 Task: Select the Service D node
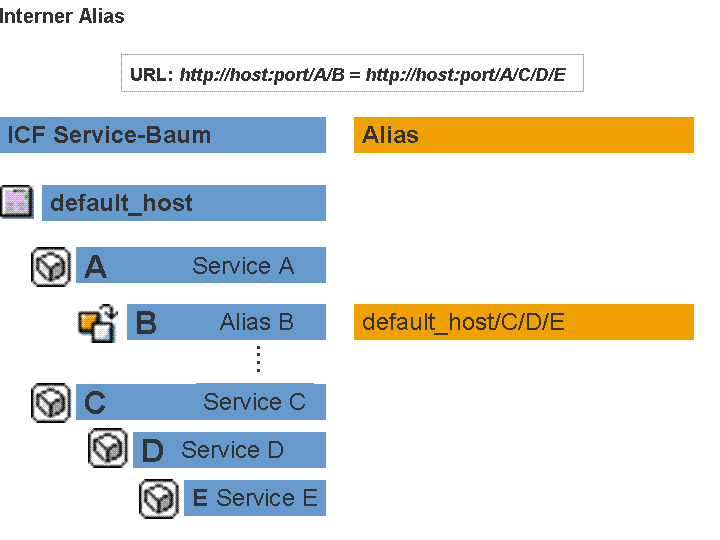(x=230, y=450)
